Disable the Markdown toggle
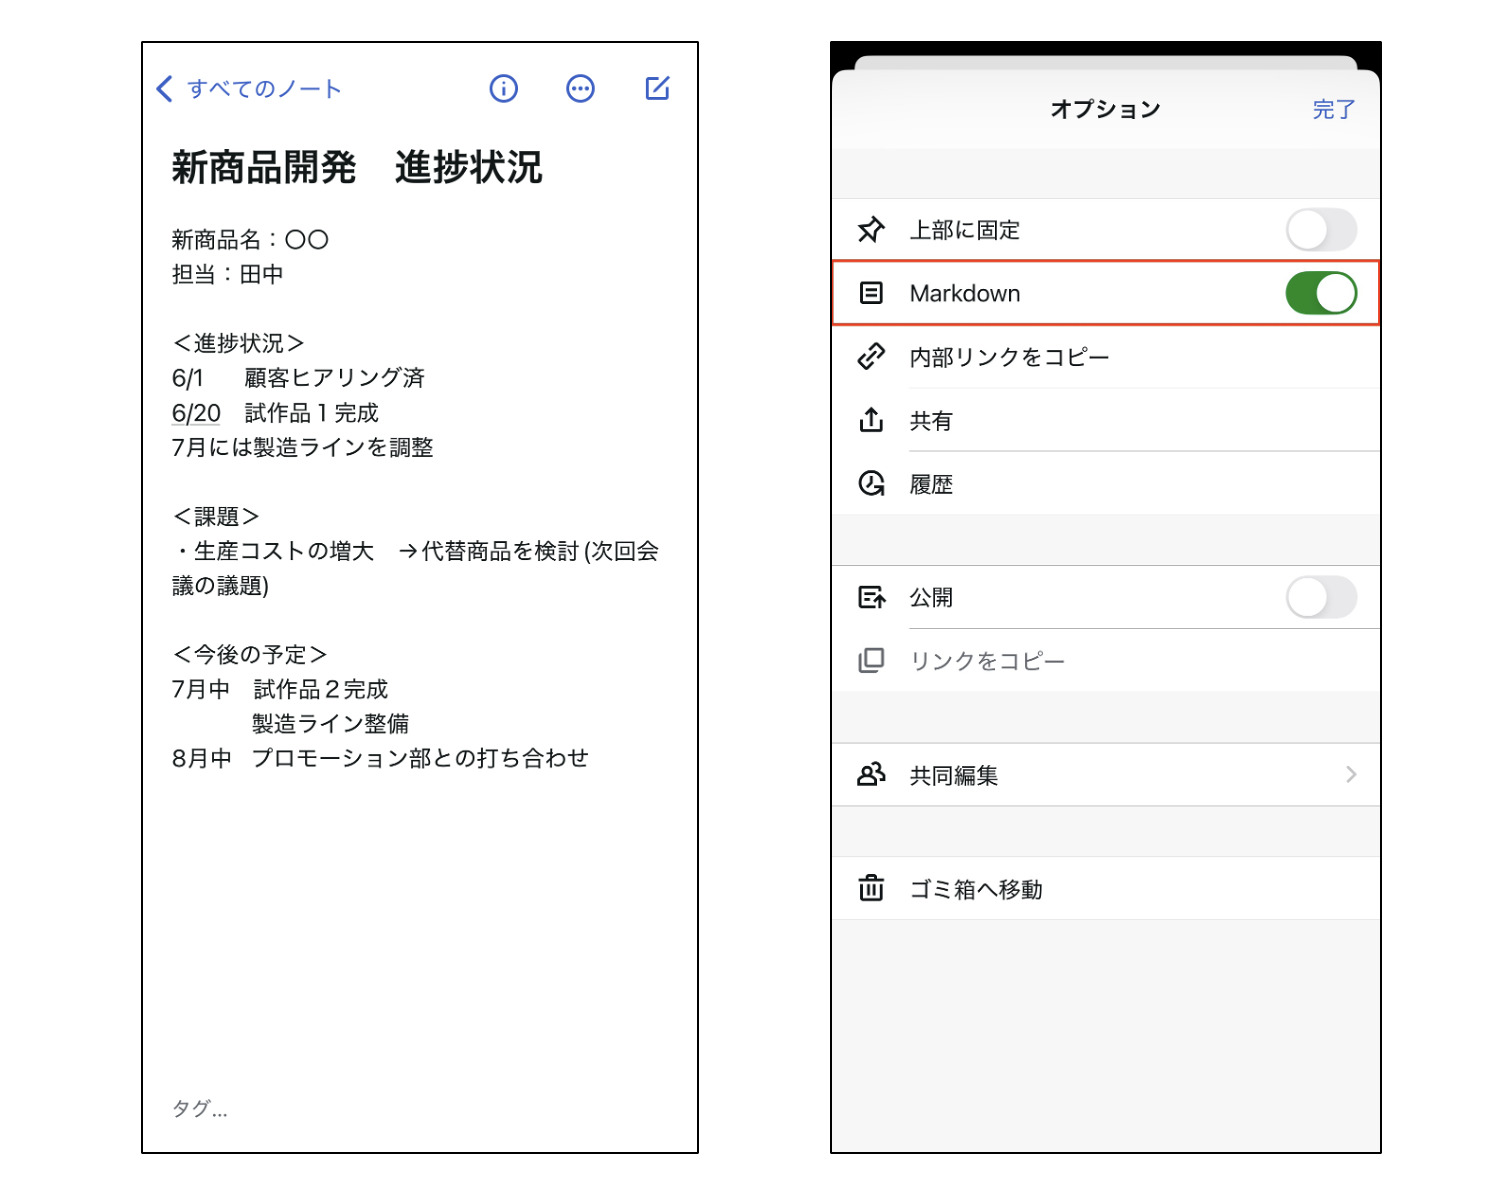1497x1186 pixels. 1322,293
